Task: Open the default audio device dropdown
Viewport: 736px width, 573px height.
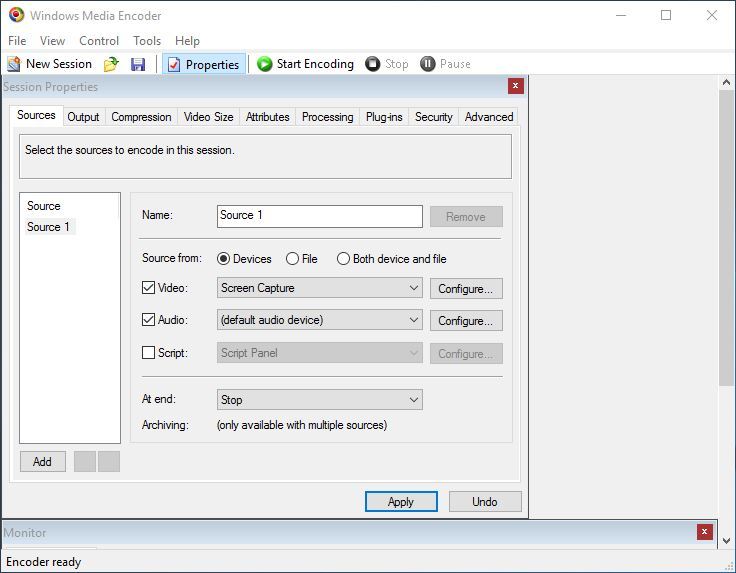Action: (320, 320)
